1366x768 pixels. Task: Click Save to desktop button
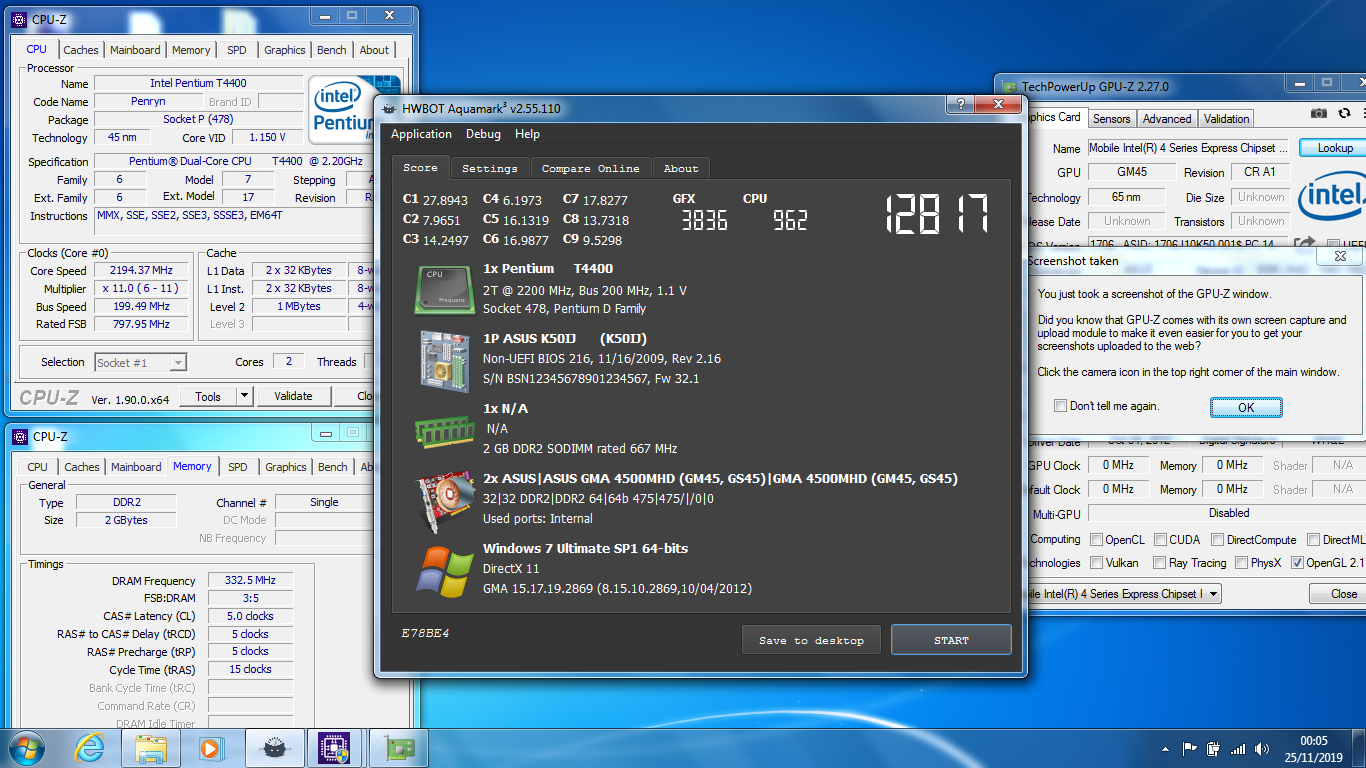click(x=811, y=640)
